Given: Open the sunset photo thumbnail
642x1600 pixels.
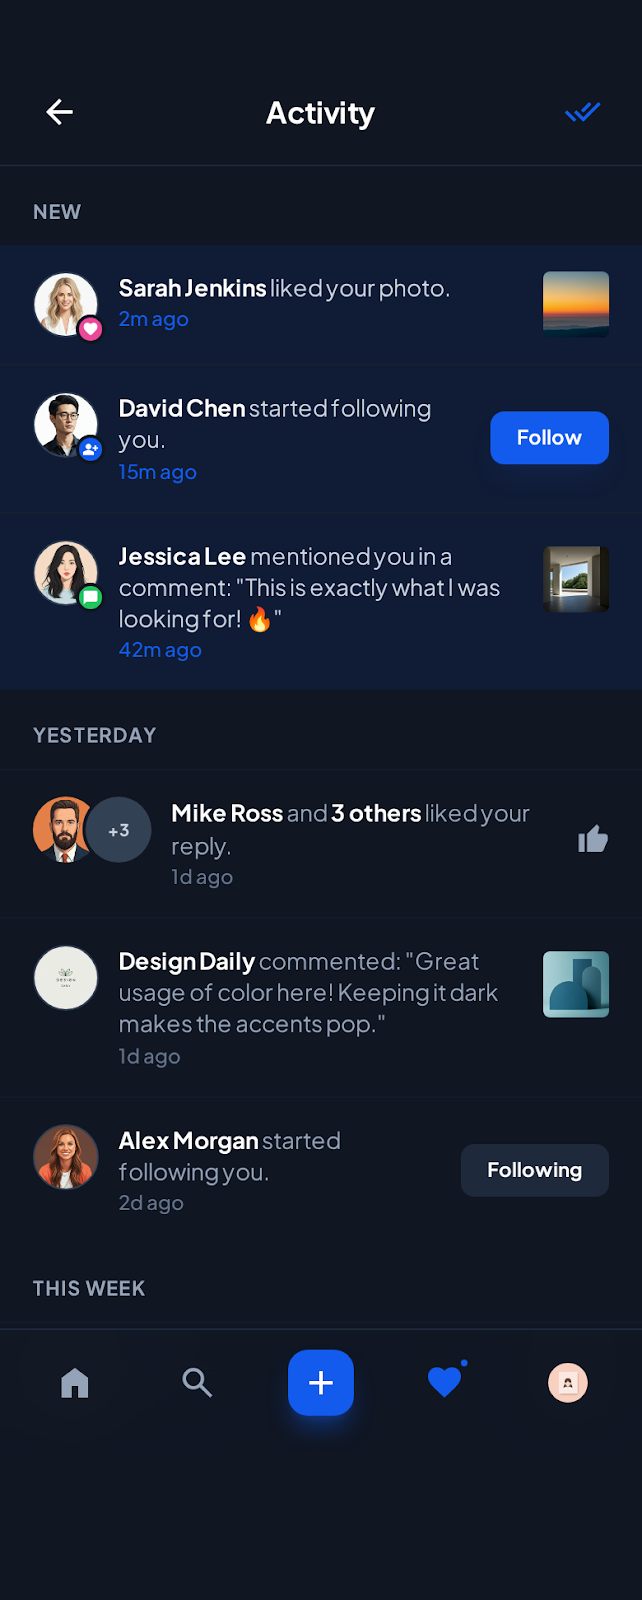Looking at the screenshot, I should [576, 304].
